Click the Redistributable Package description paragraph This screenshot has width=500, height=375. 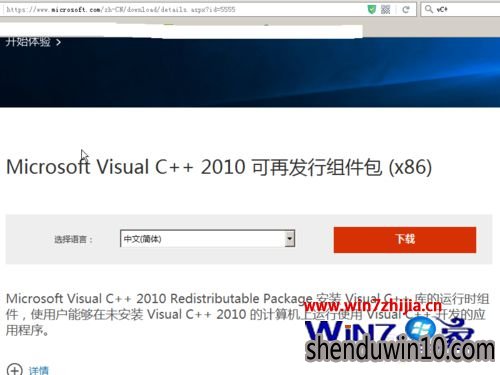[247, 314]
